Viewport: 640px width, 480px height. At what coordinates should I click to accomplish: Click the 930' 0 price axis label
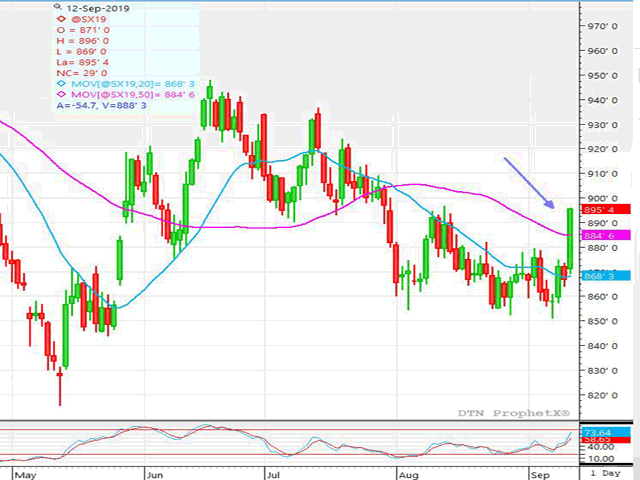tap(602, 125)
